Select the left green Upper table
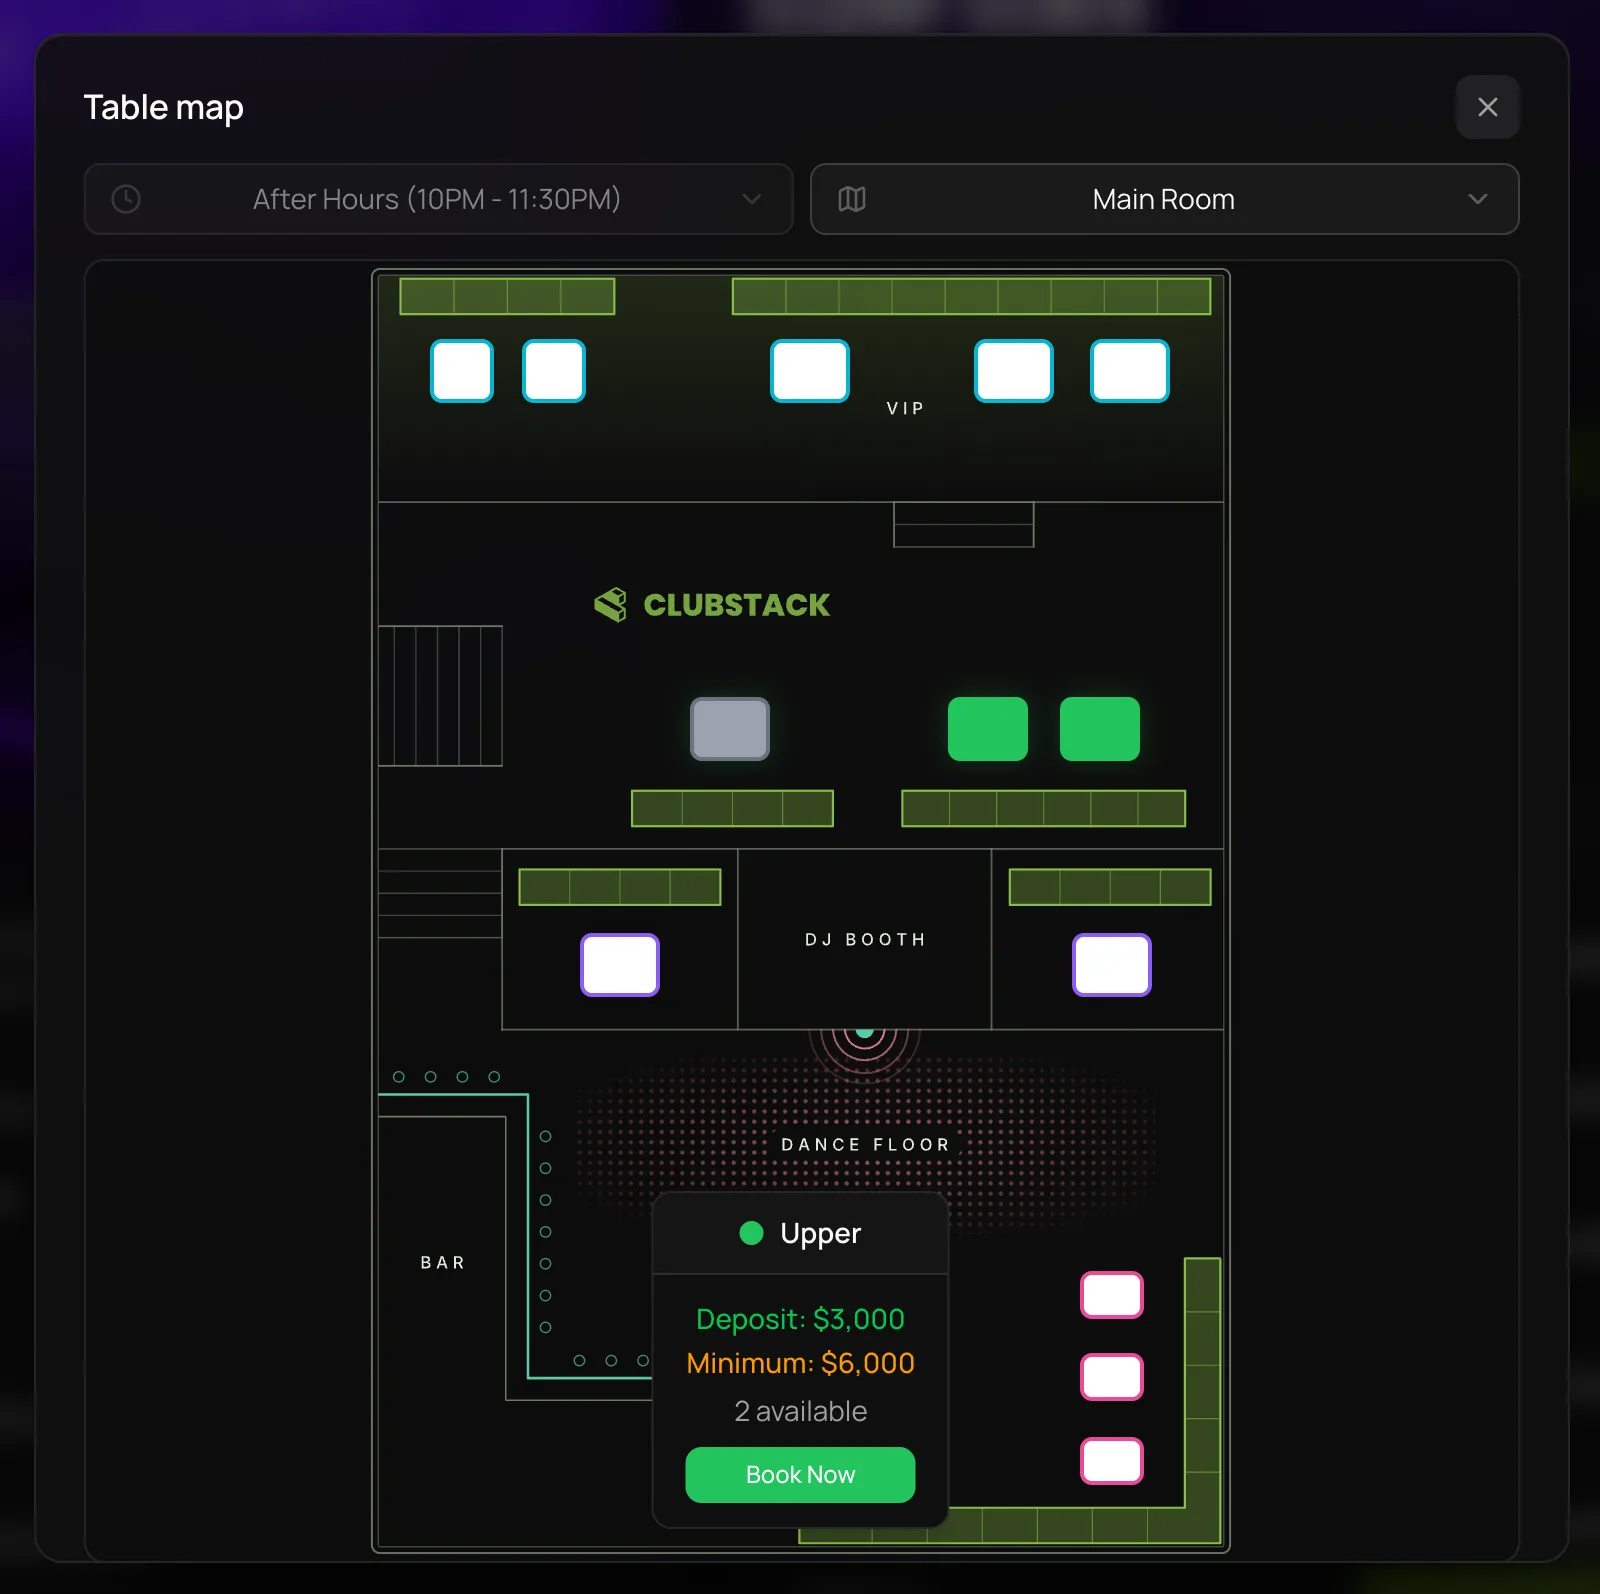 tap(988, 729)
